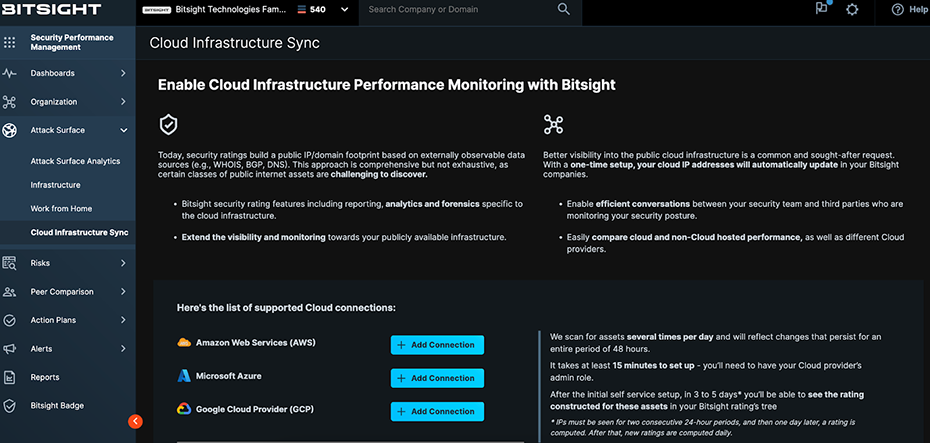Open the company selector dropdown arrow

[x=345, y=10]
